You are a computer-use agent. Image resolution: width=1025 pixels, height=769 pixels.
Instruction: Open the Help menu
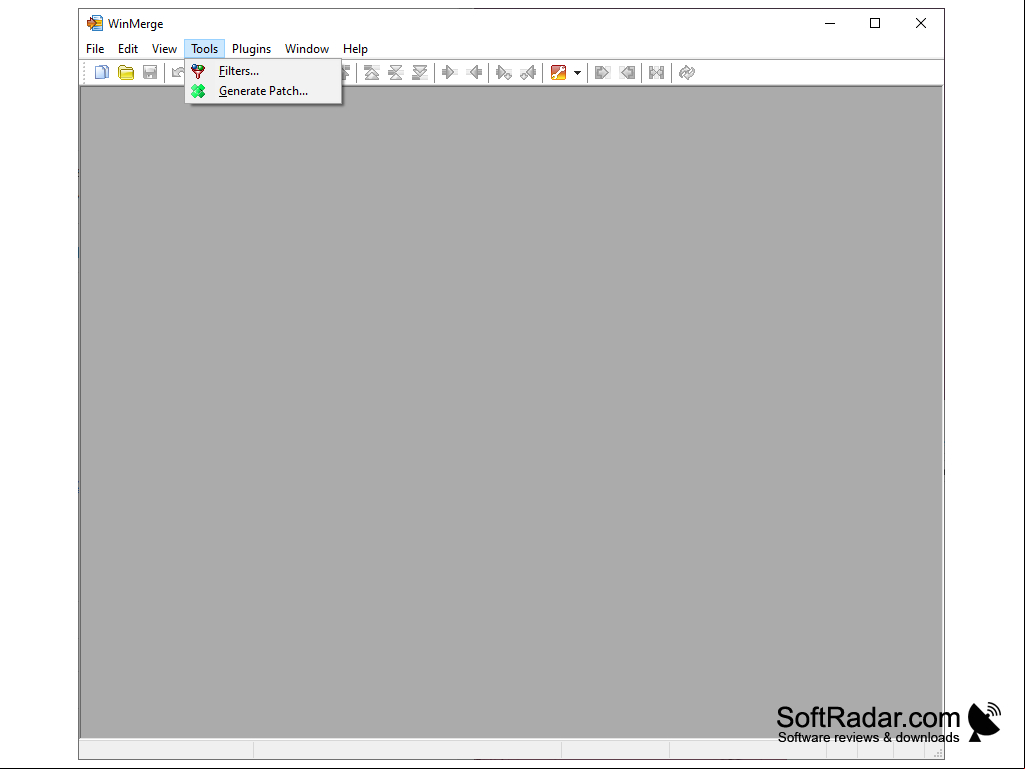tap(355, 49)
